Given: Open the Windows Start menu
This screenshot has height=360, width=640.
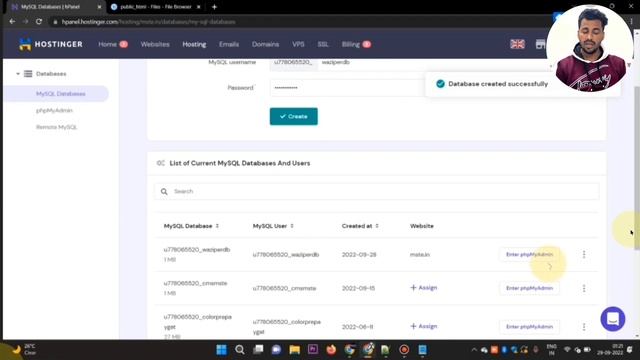Looking at the screenshot, I should 221,350.
